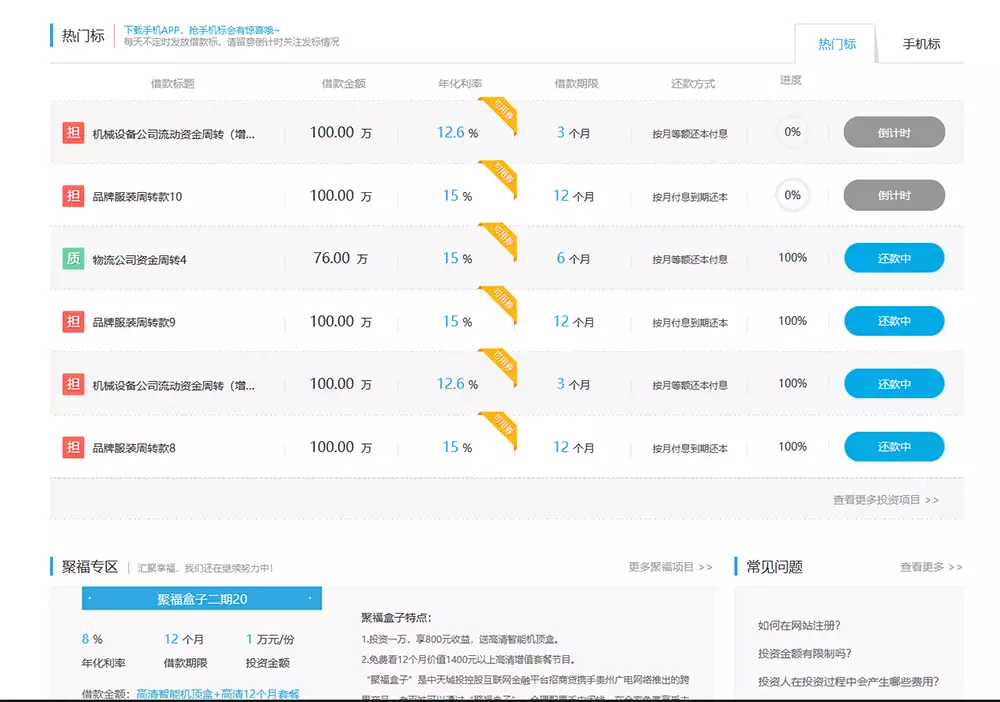The width and height of the screenshot is (1000, 702).
Task: Click the 担 badge beside 品牌服装周转款9
Action: [x=73, y=321]
